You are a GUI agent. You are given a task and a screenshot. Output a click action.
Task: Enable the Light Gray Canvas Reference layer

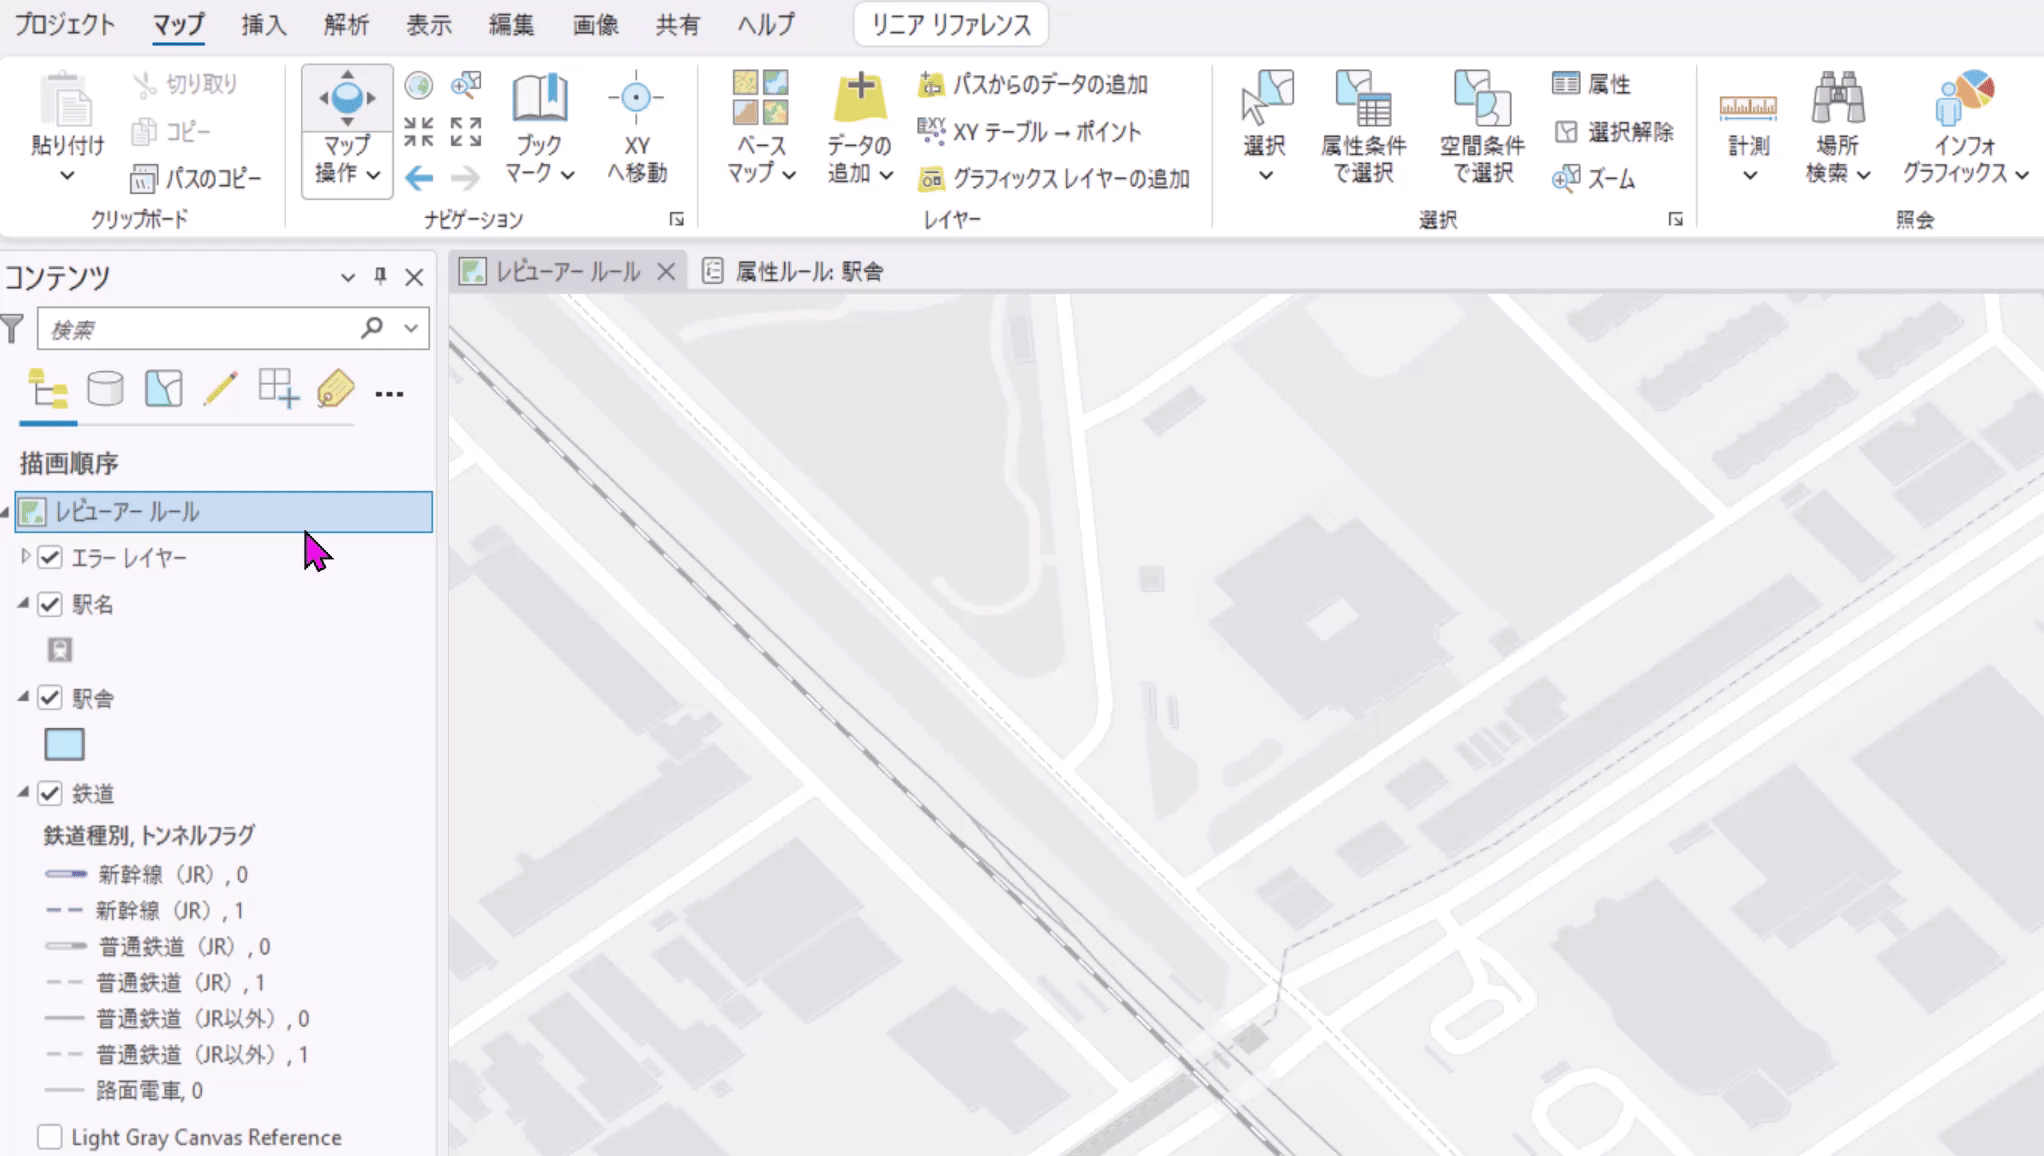coord(50,1137)
